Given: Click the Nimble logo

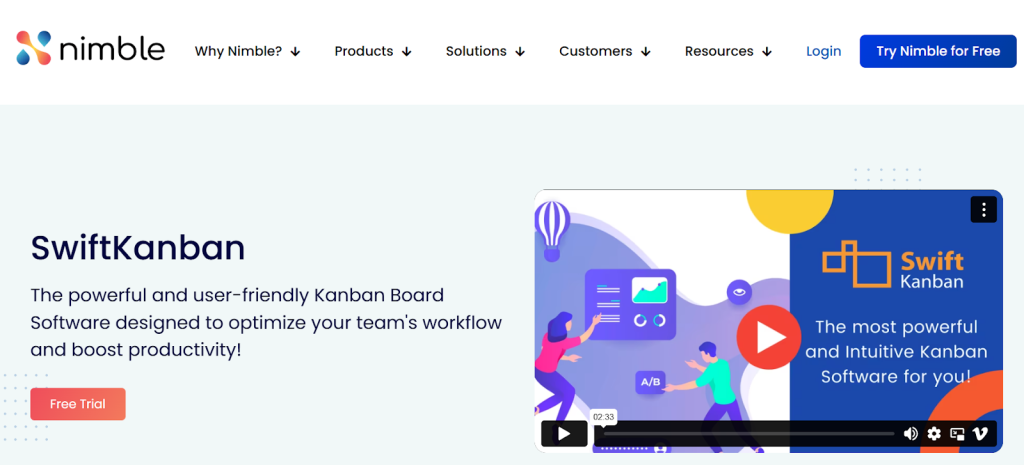Looking at the screenshot, I should point(91,49).
